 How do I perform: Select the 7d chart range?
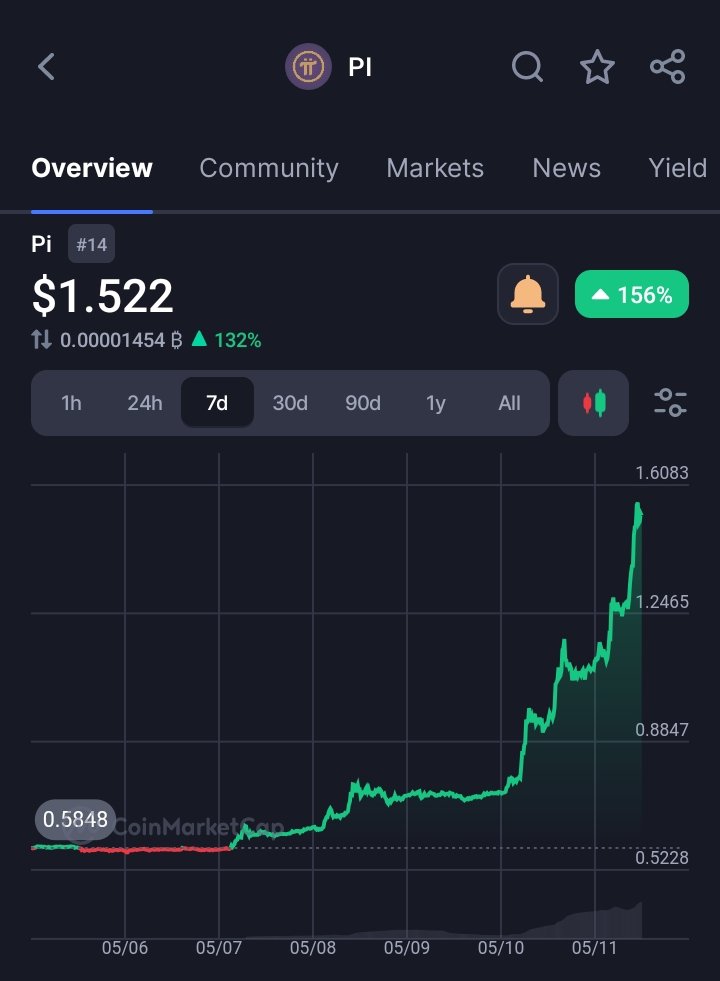click(217, 403)
